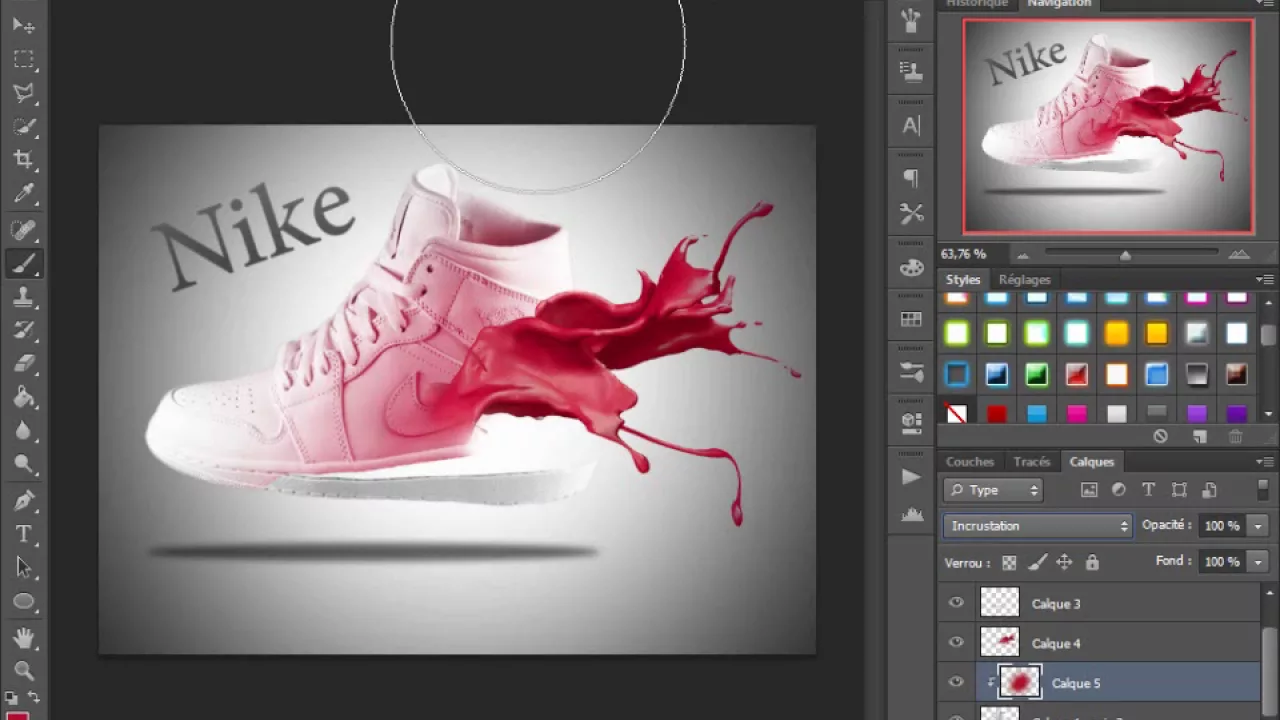Select the Dodge tool

pyautogui.click(x=24, y=465)
